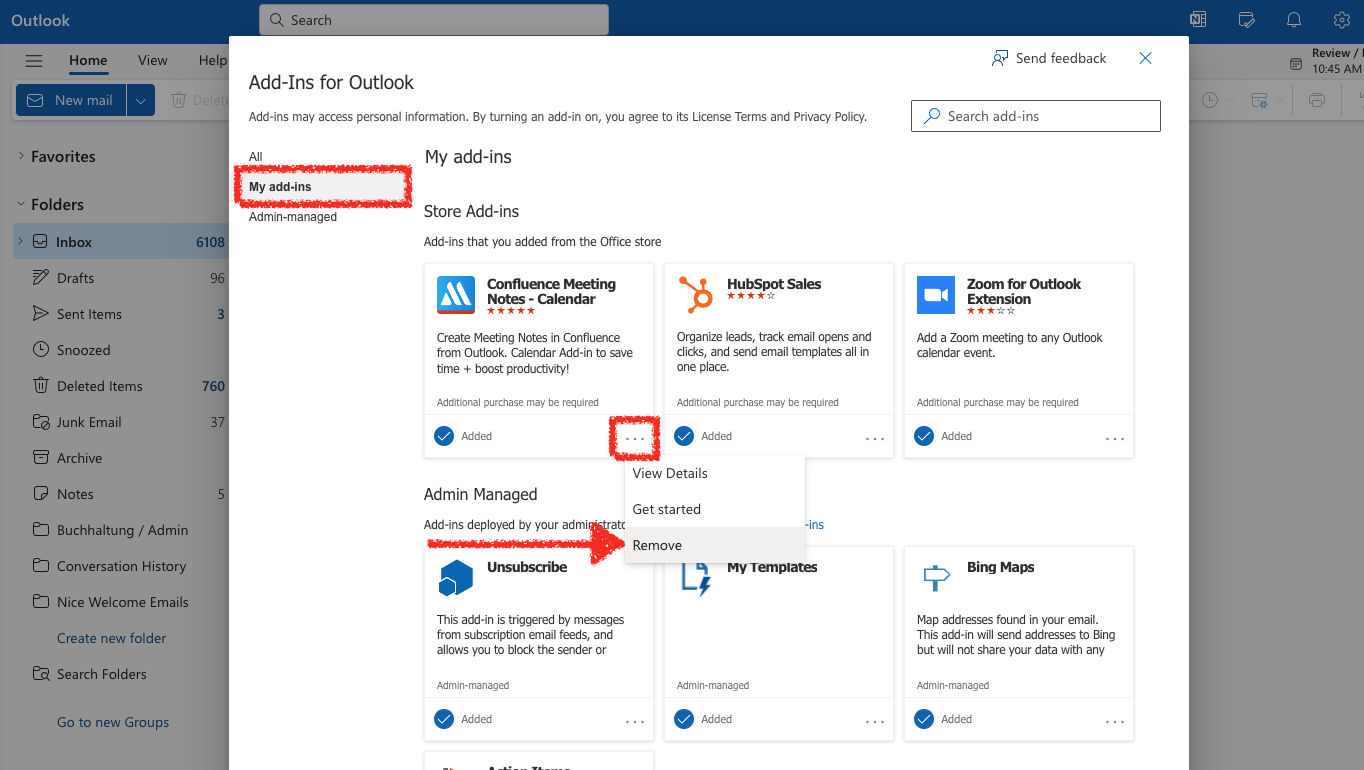
Task: Click the My Day calendar-check icon
Action: (x=1246, y=20)
